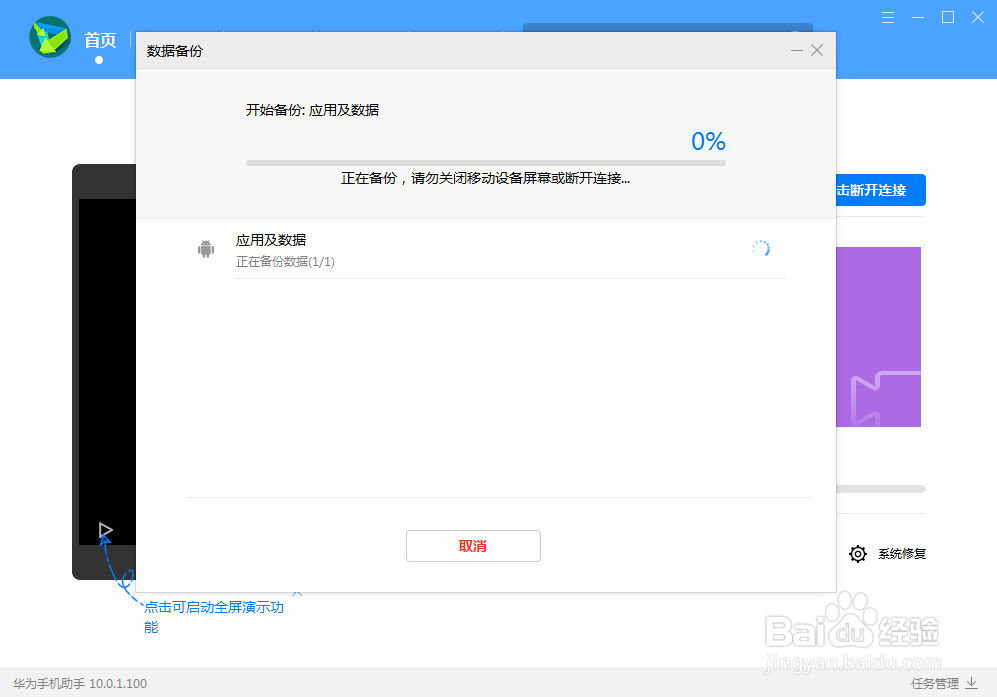Click the 取消 button to cancel backup

pos(473,546)
